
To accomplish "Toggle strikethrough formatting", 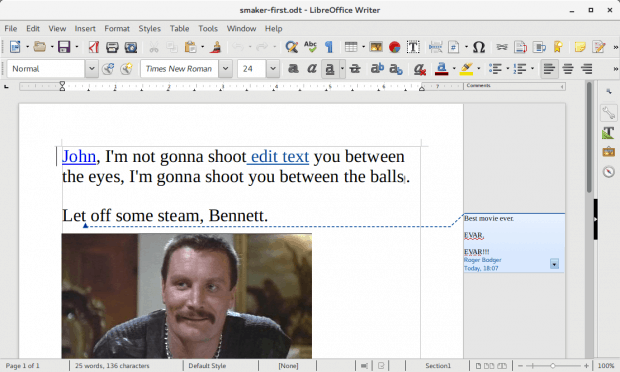I will click(355, 69).
